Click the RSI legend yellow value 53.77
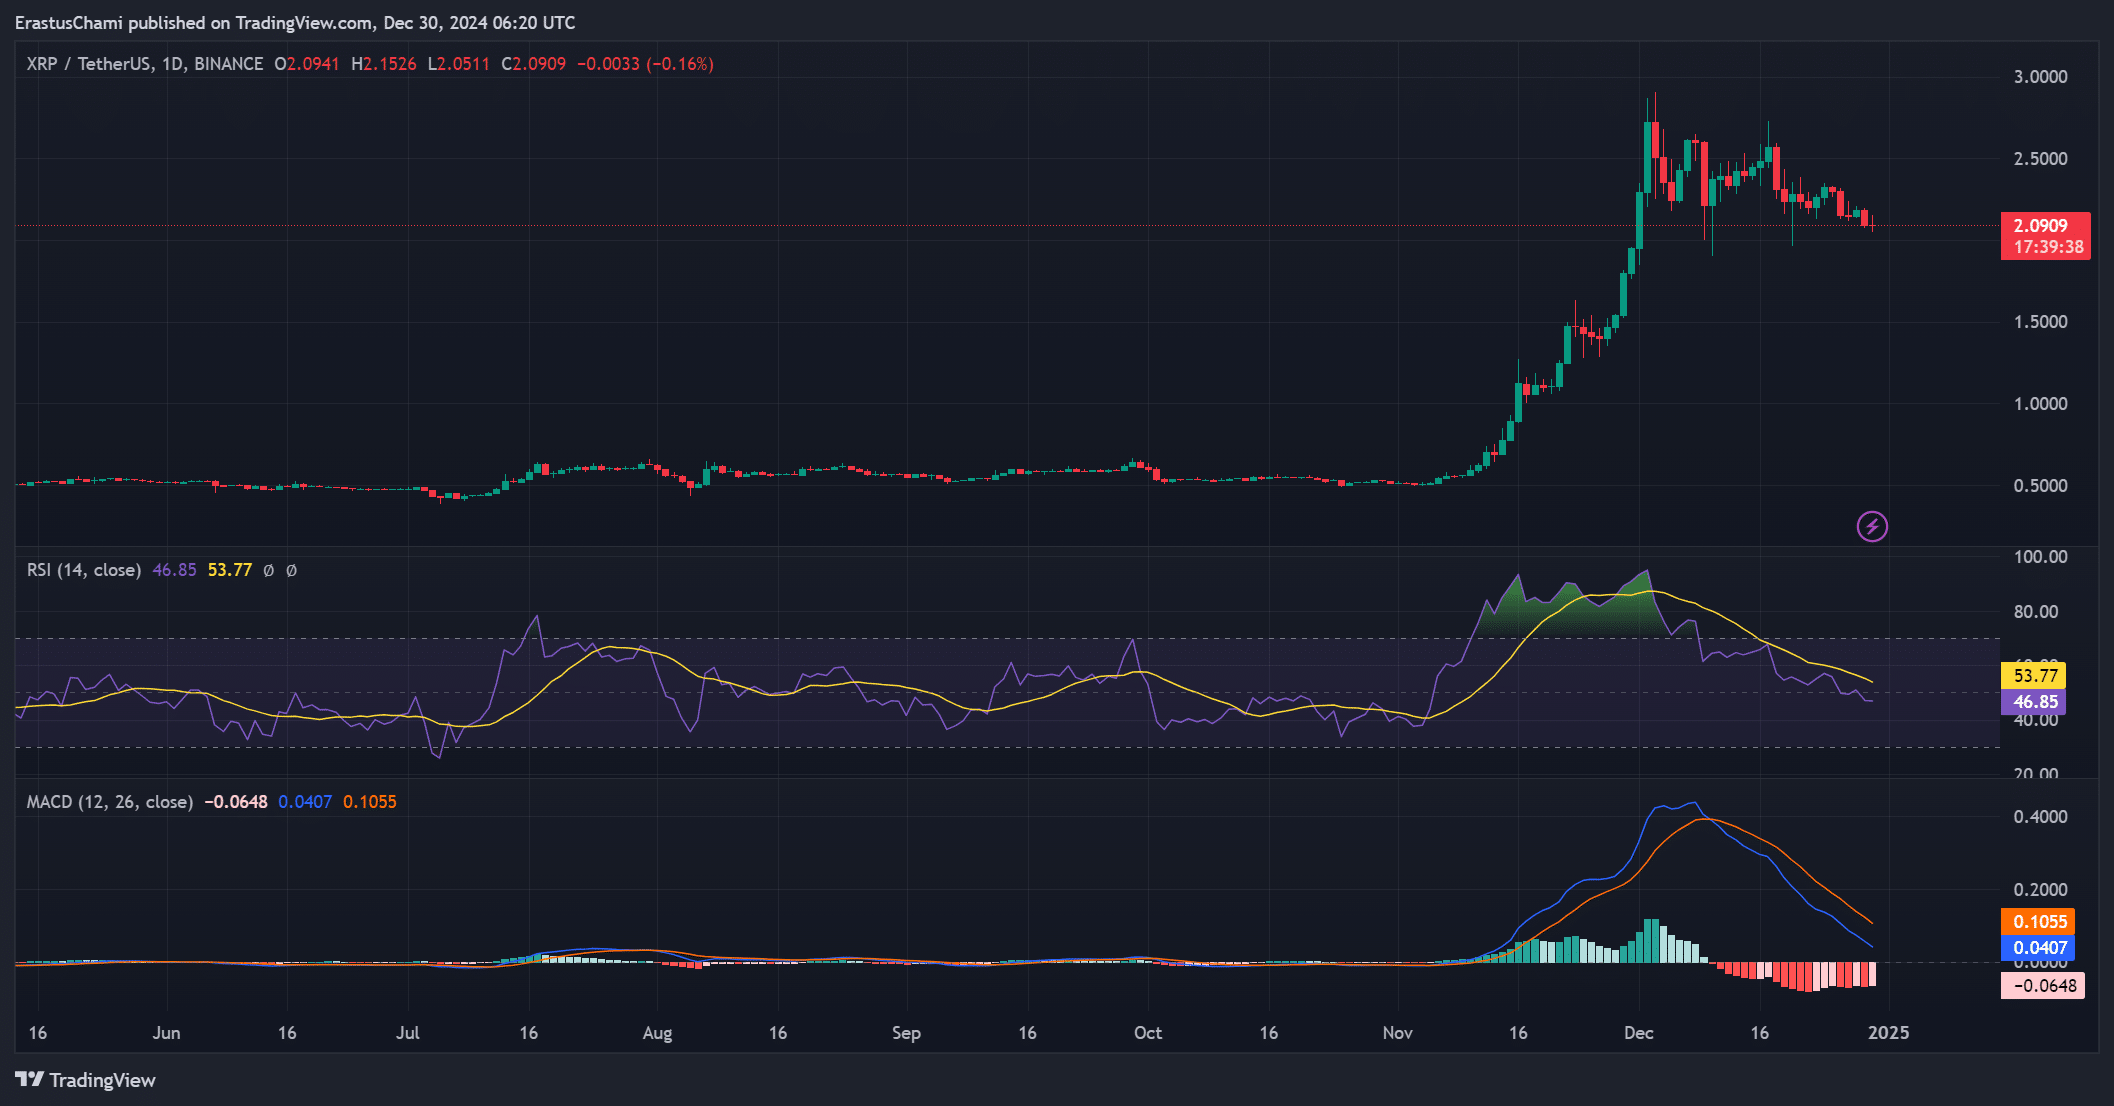The width and height of the screenshot is (2114, 1106). click(230, 570)
